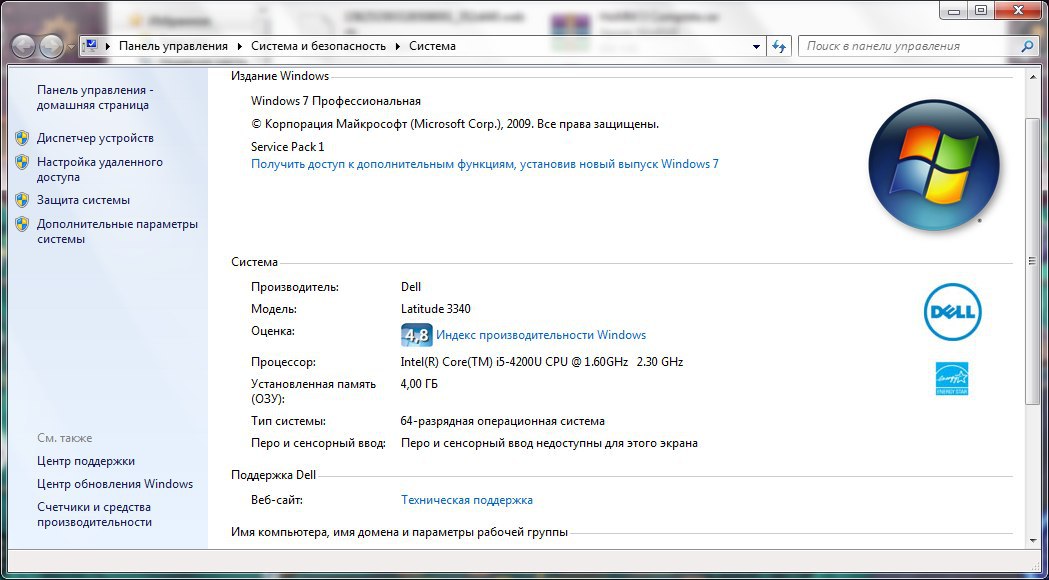Go forward with the Forward arrow button
The width and height of the screenshot is (1049, 580).
pos(52,46)
